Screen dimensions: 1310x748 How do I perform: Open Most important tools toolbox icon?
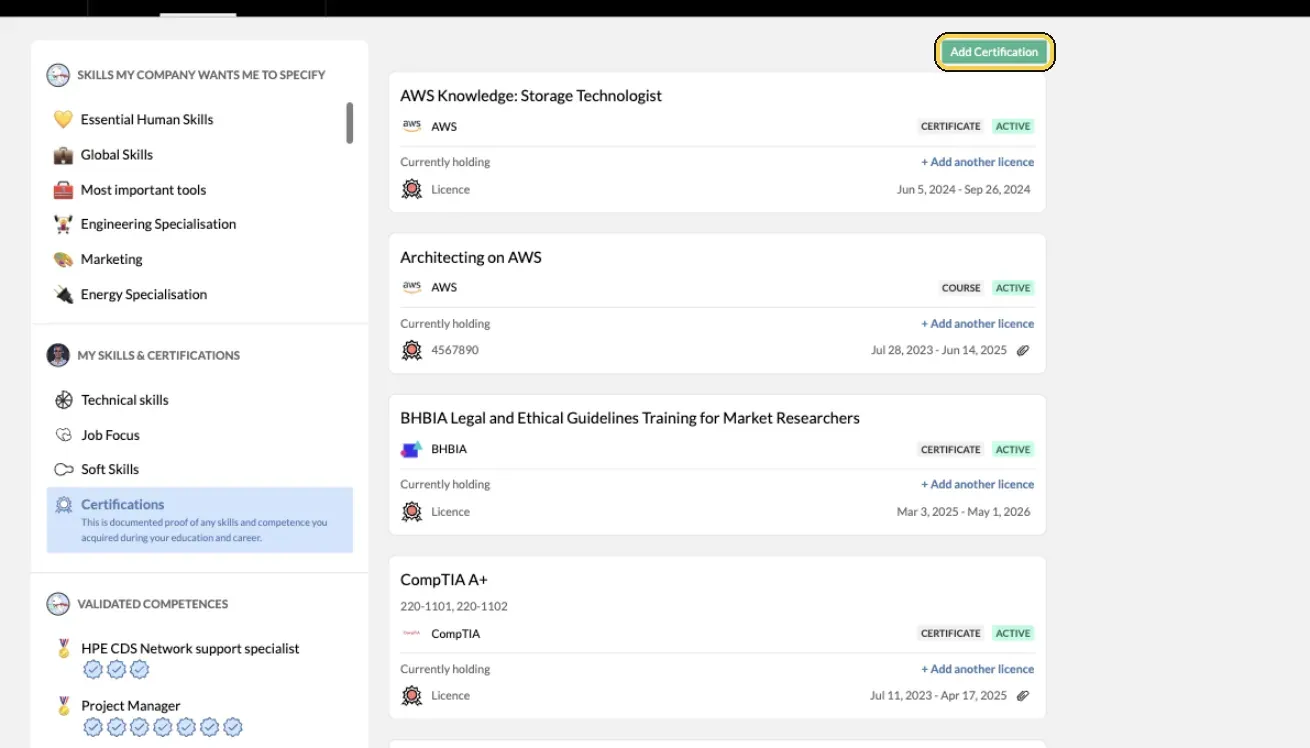(63, 190)
